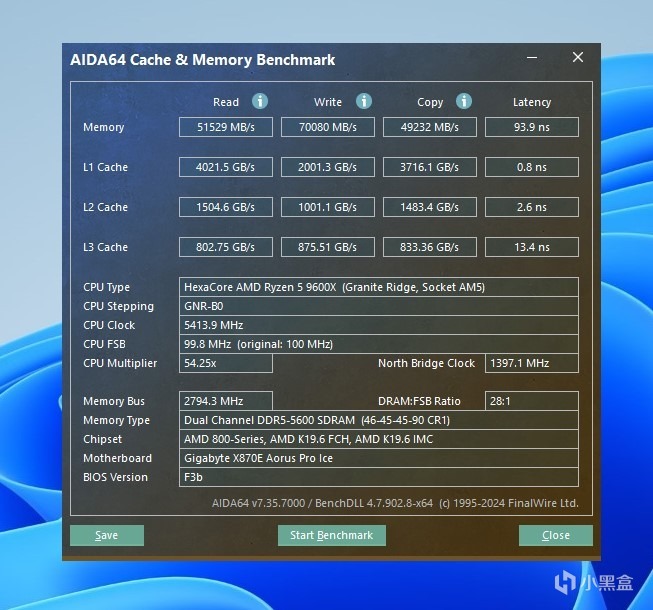
Task: Click CPU Stepping field GNR-B0
Action: coord(379,306)
